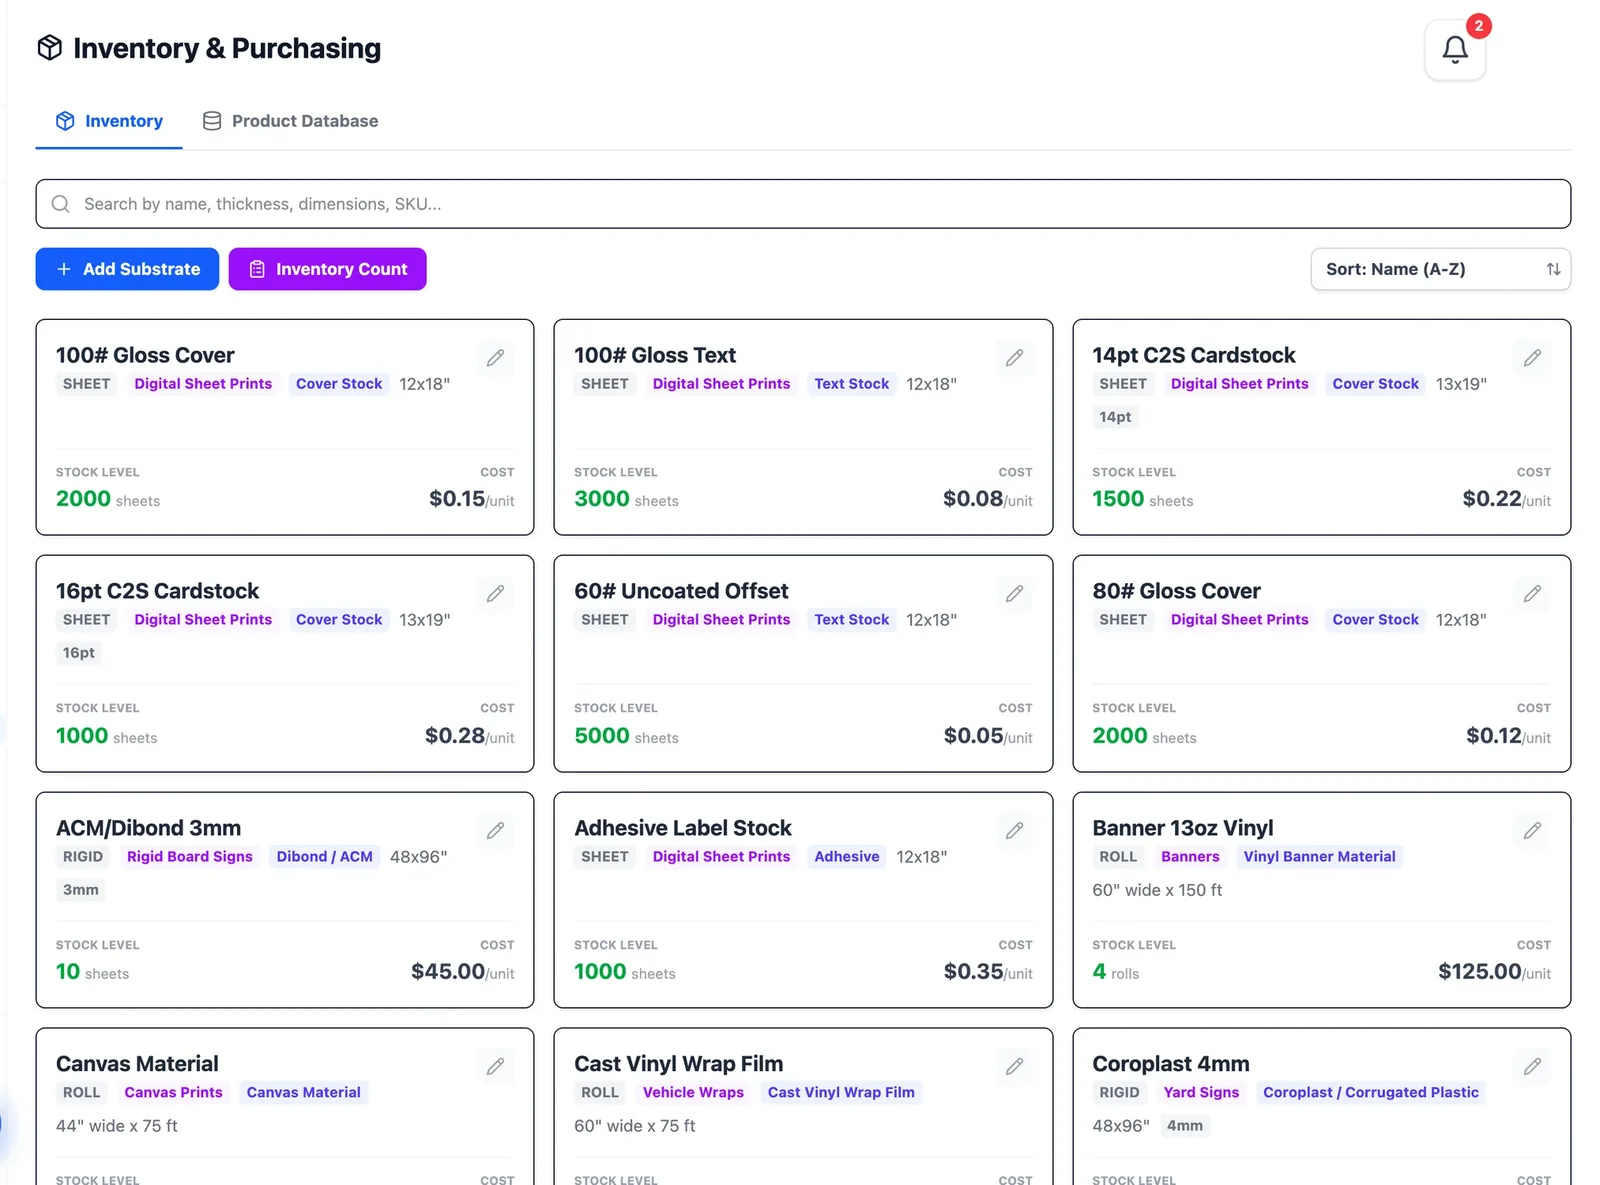Click the Cast Vinyl Wrap Film title

(x=678, y=1064)
